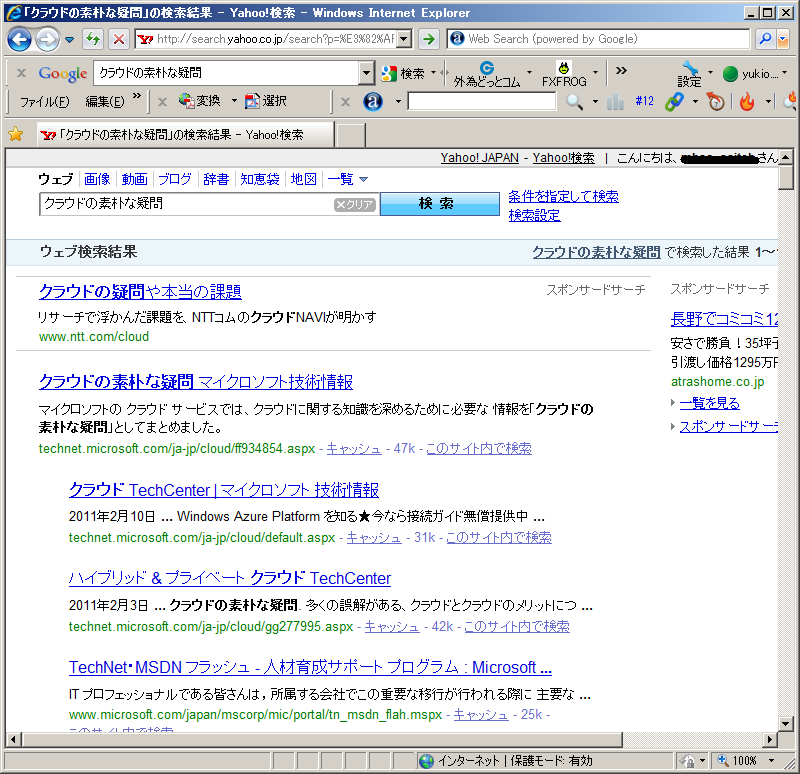Switch to the 画像 search tab
The width and height of the screenshot is (800, 774).
pos(97,179)
